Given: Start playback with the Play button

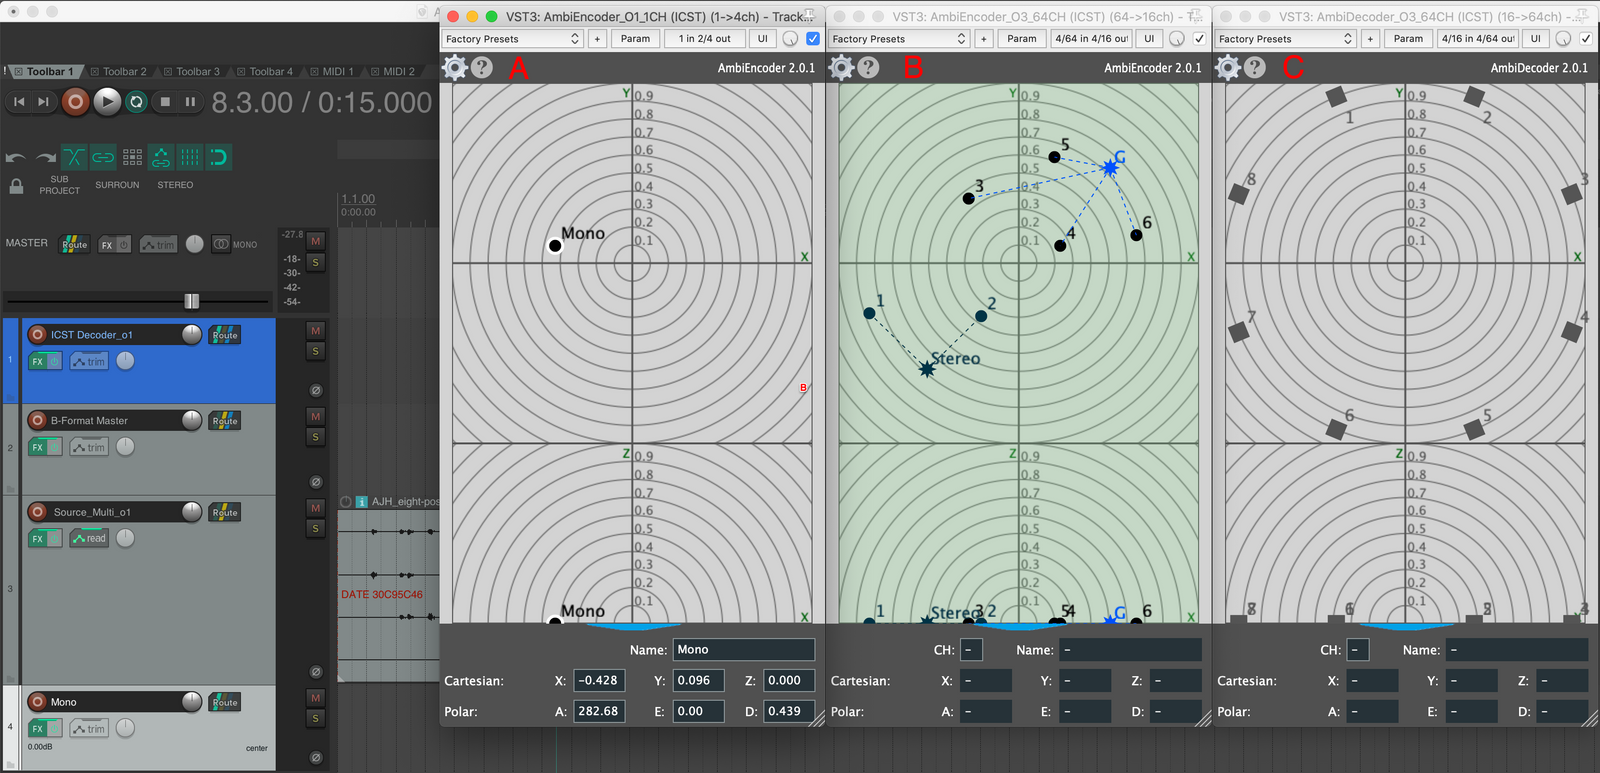Looking at the screenshot, I should click(107, 101).
